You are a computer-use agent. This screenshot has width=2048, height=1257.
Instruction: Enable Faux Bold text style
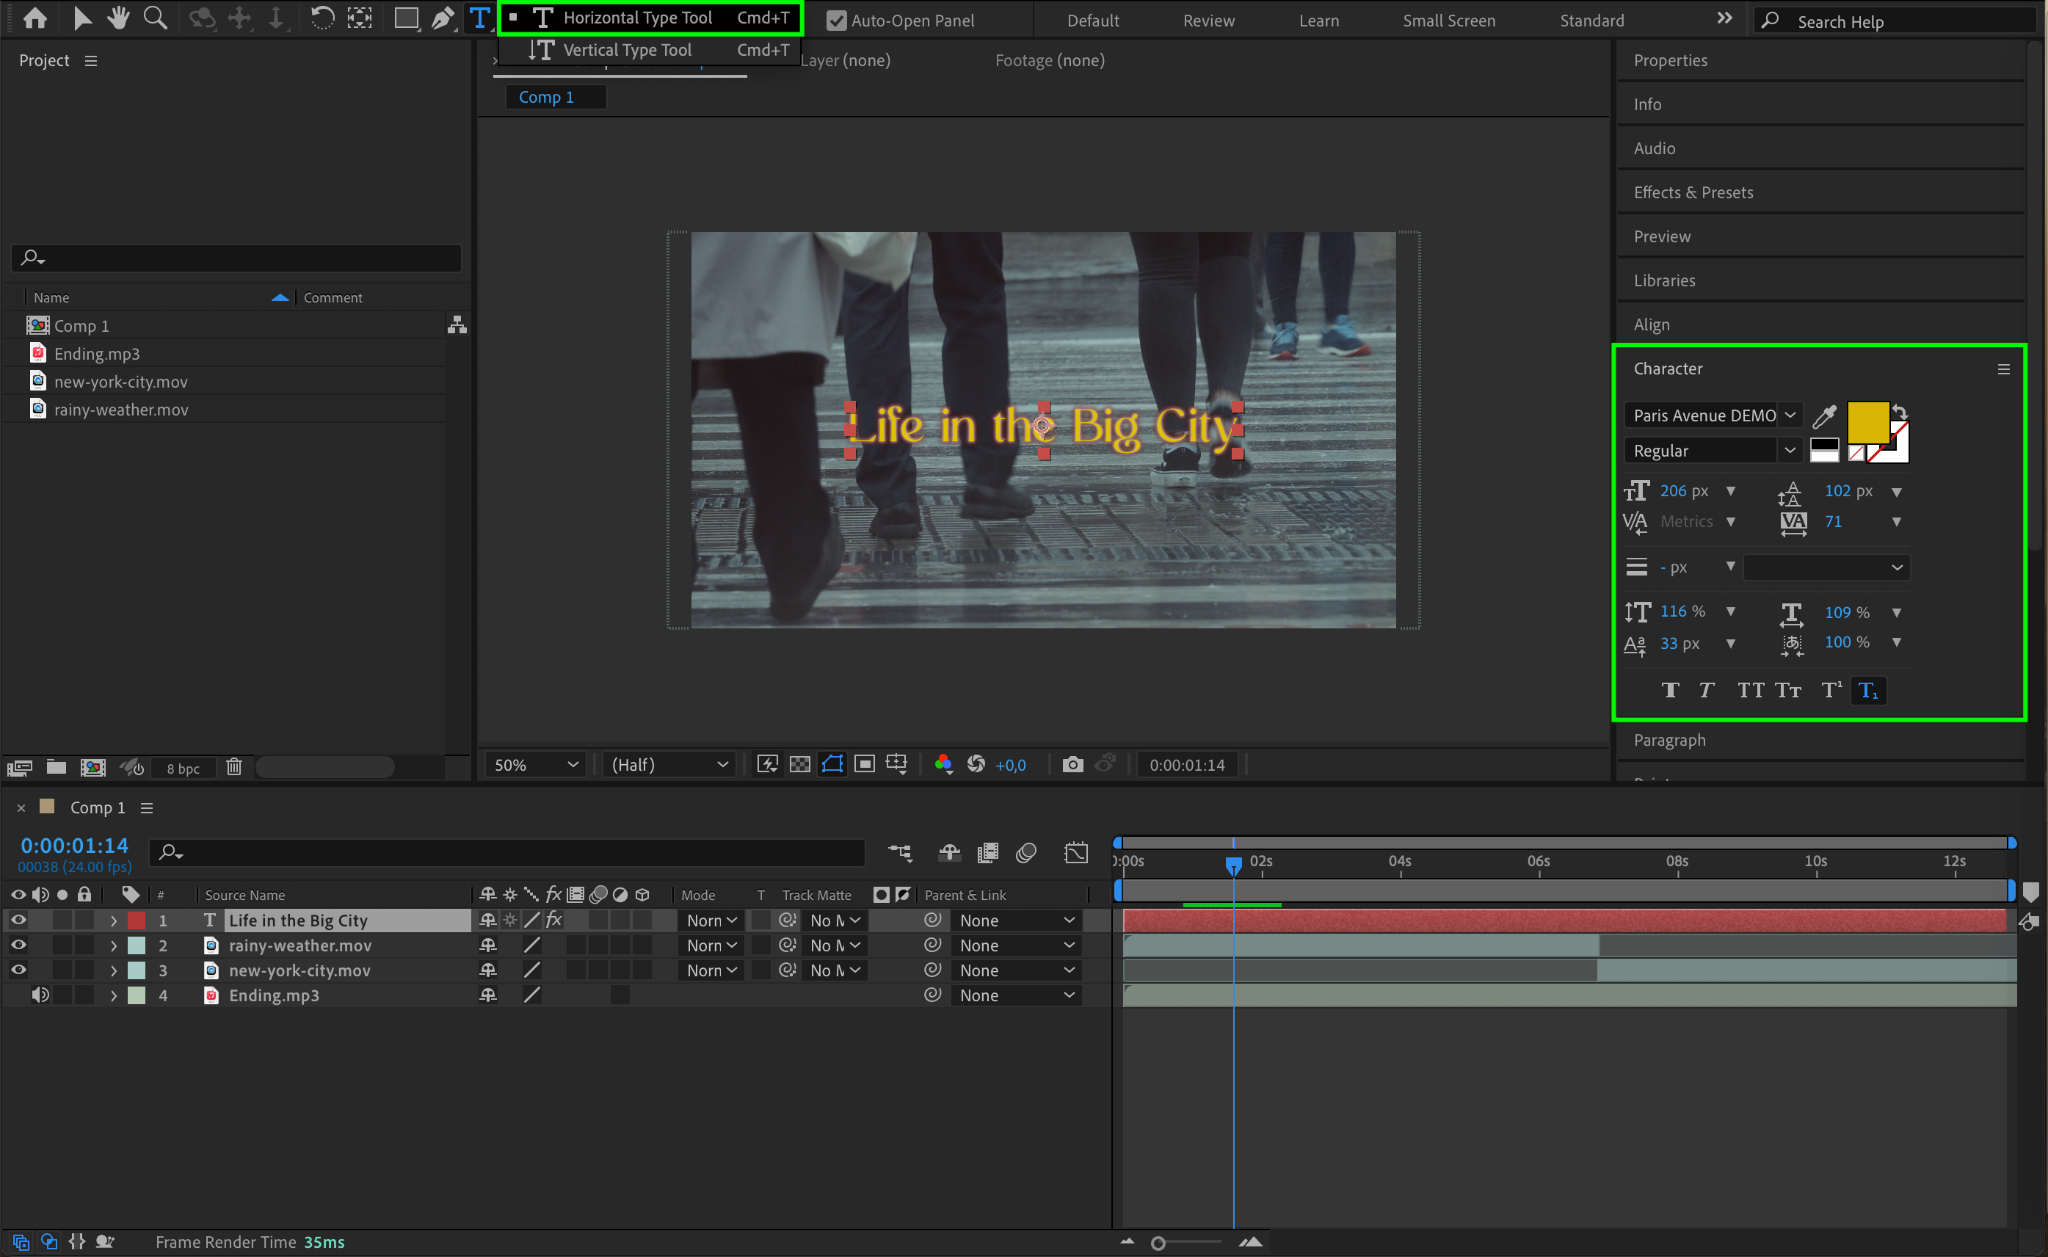[x=1670, y=690]
